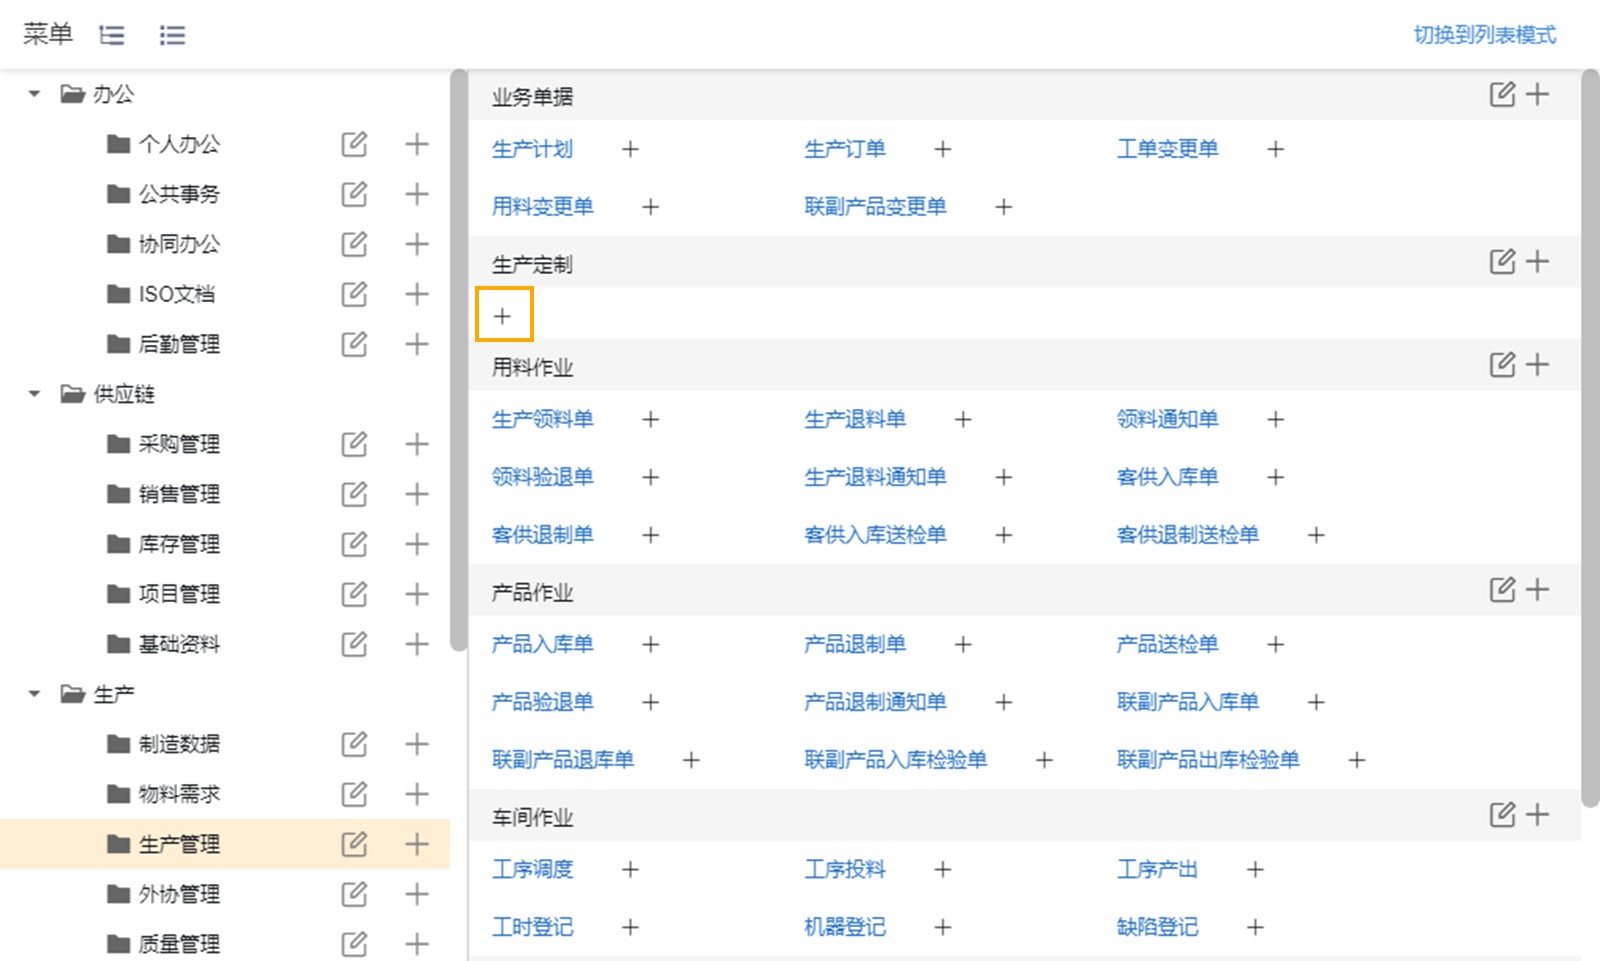The width and height of the screenshot is (1600, 961).
Task: Click the left tree panel scrollbar
Action: pyautogui.click(x=458, y=360)
